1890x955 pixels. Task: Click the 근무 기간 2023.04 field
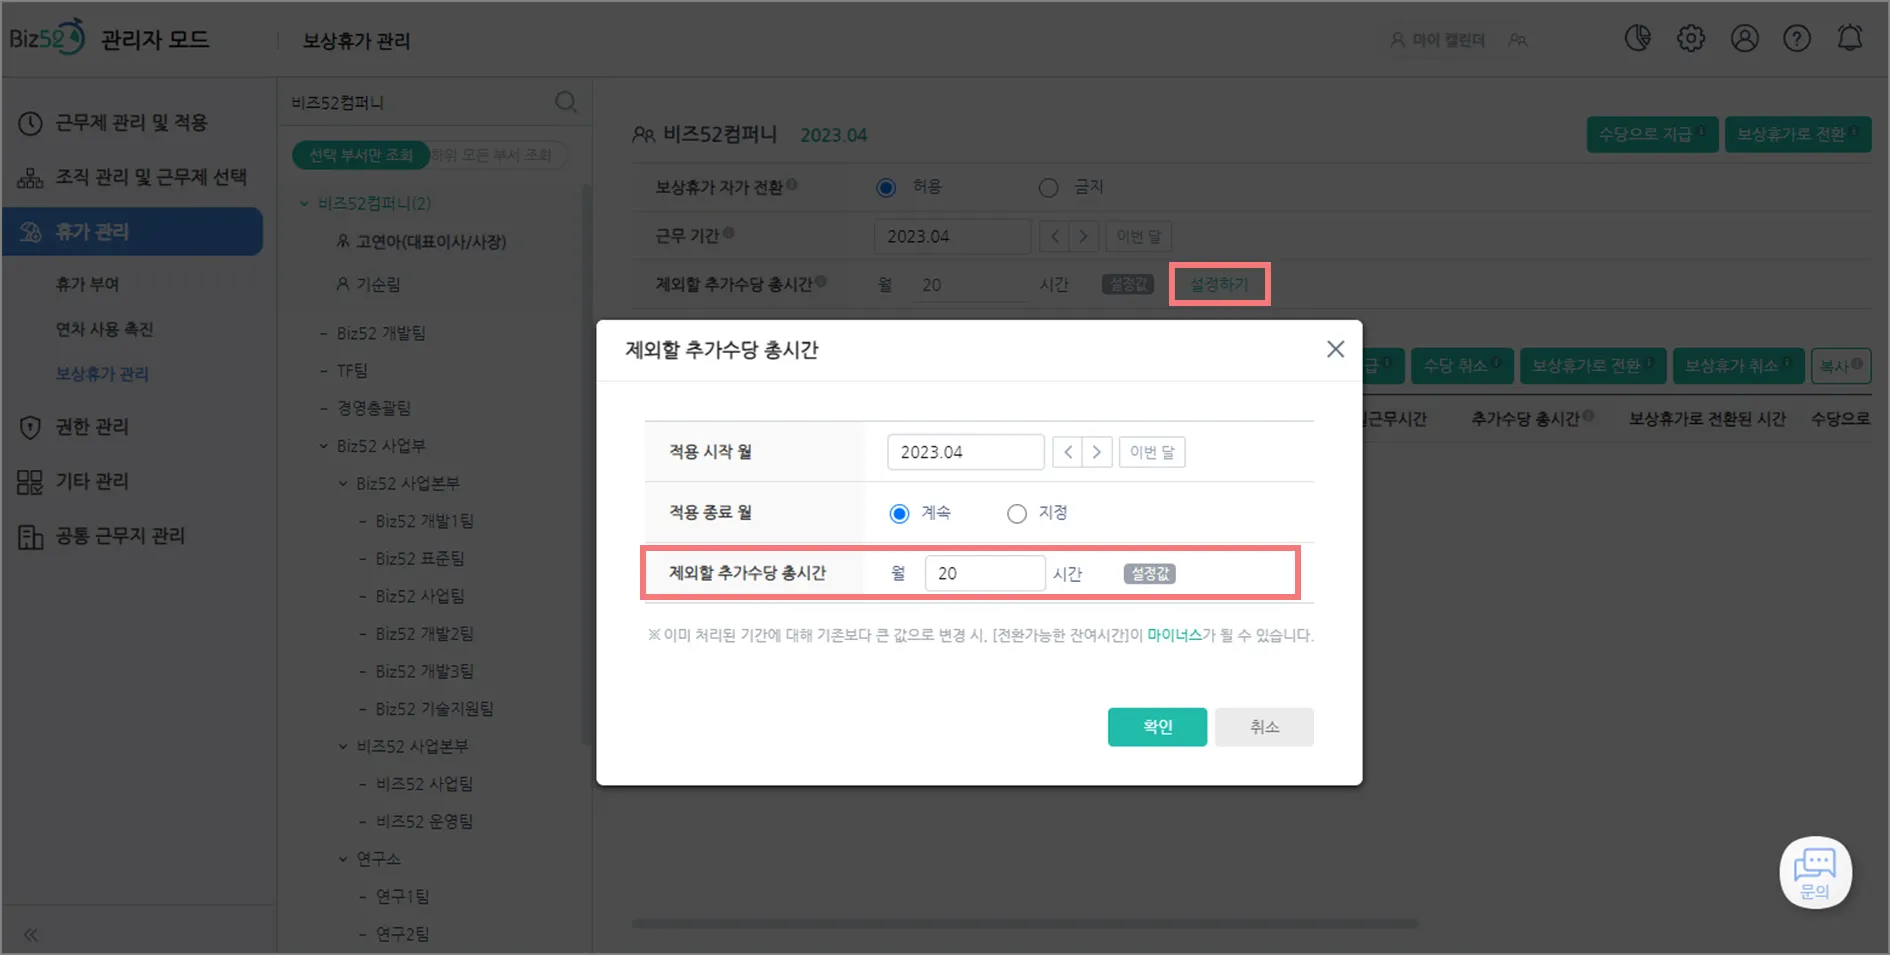pyautogui.click(x=952, y=237)
